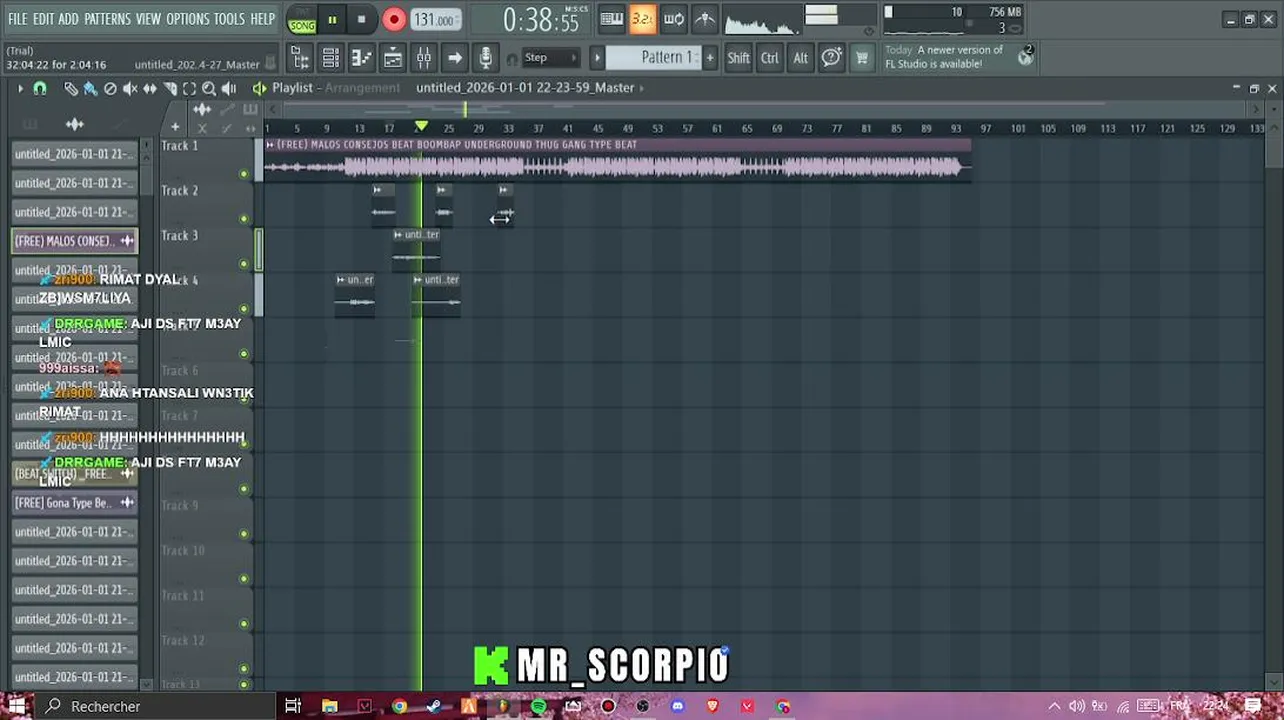This screenshot has width=1284, height=720.
Task: Select the Mute tool in playlist
Action: (x=130, y=89)
